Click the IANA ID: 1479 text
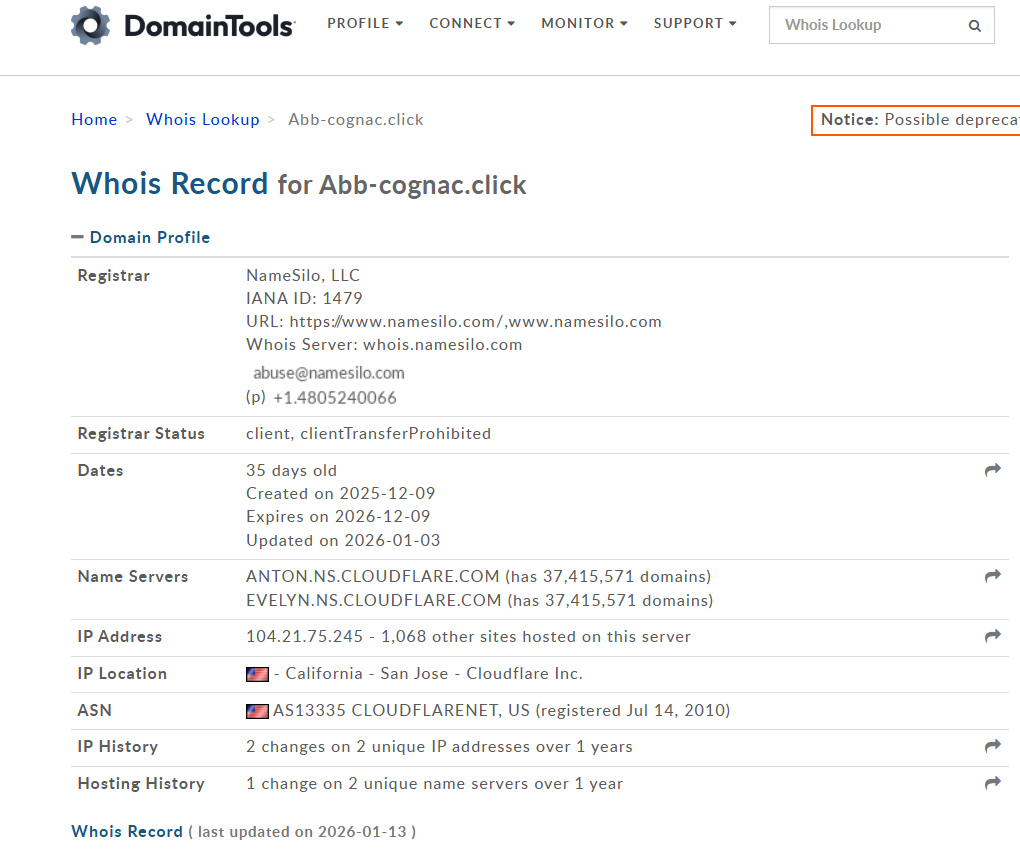 point(304,299)
